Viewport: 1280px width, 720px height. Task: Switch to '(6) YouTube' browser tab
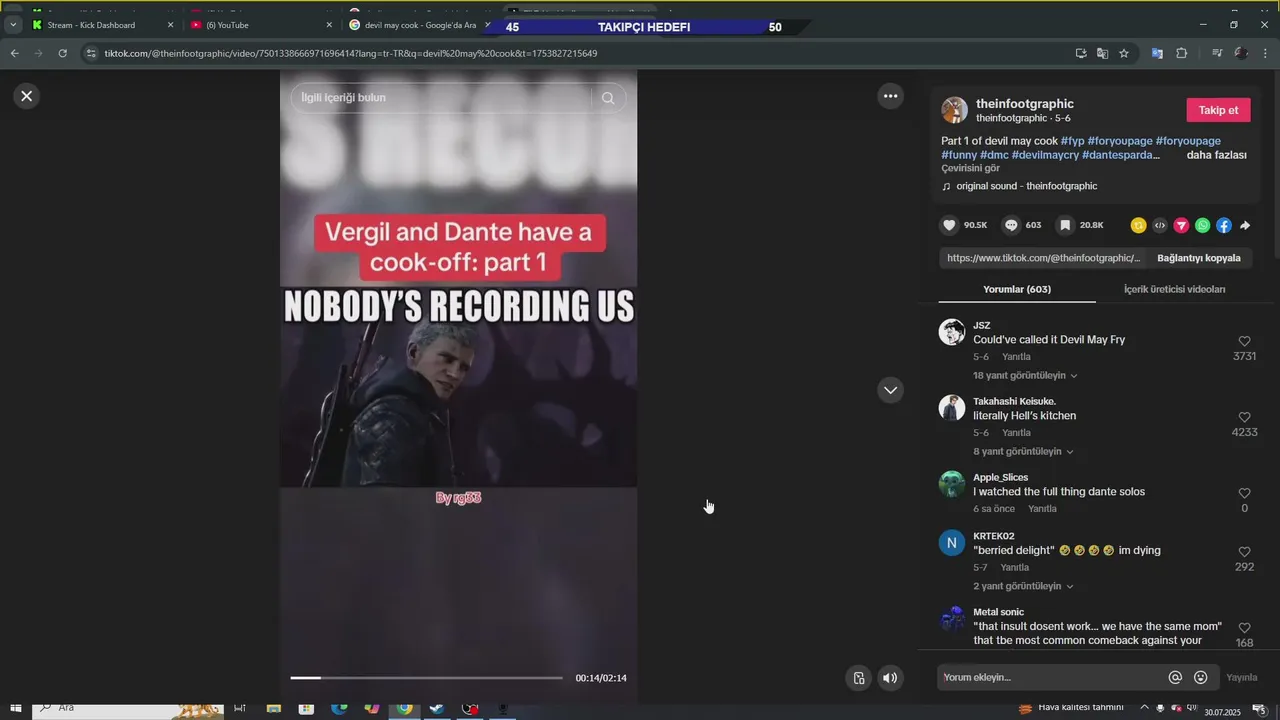[260, 25]
